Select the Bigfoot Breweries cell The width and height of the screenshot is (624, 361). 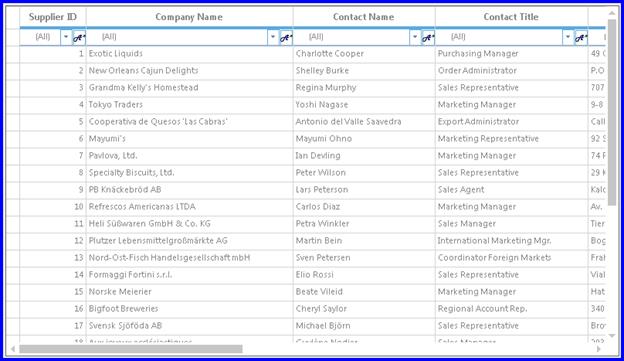pos(189,309)
